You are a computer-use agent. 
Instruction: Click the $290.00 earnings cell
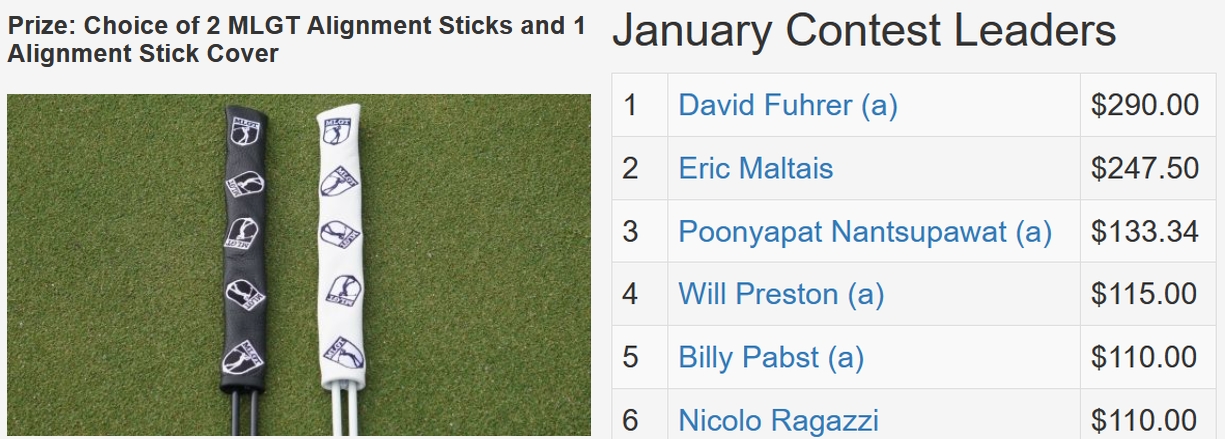1145,105
